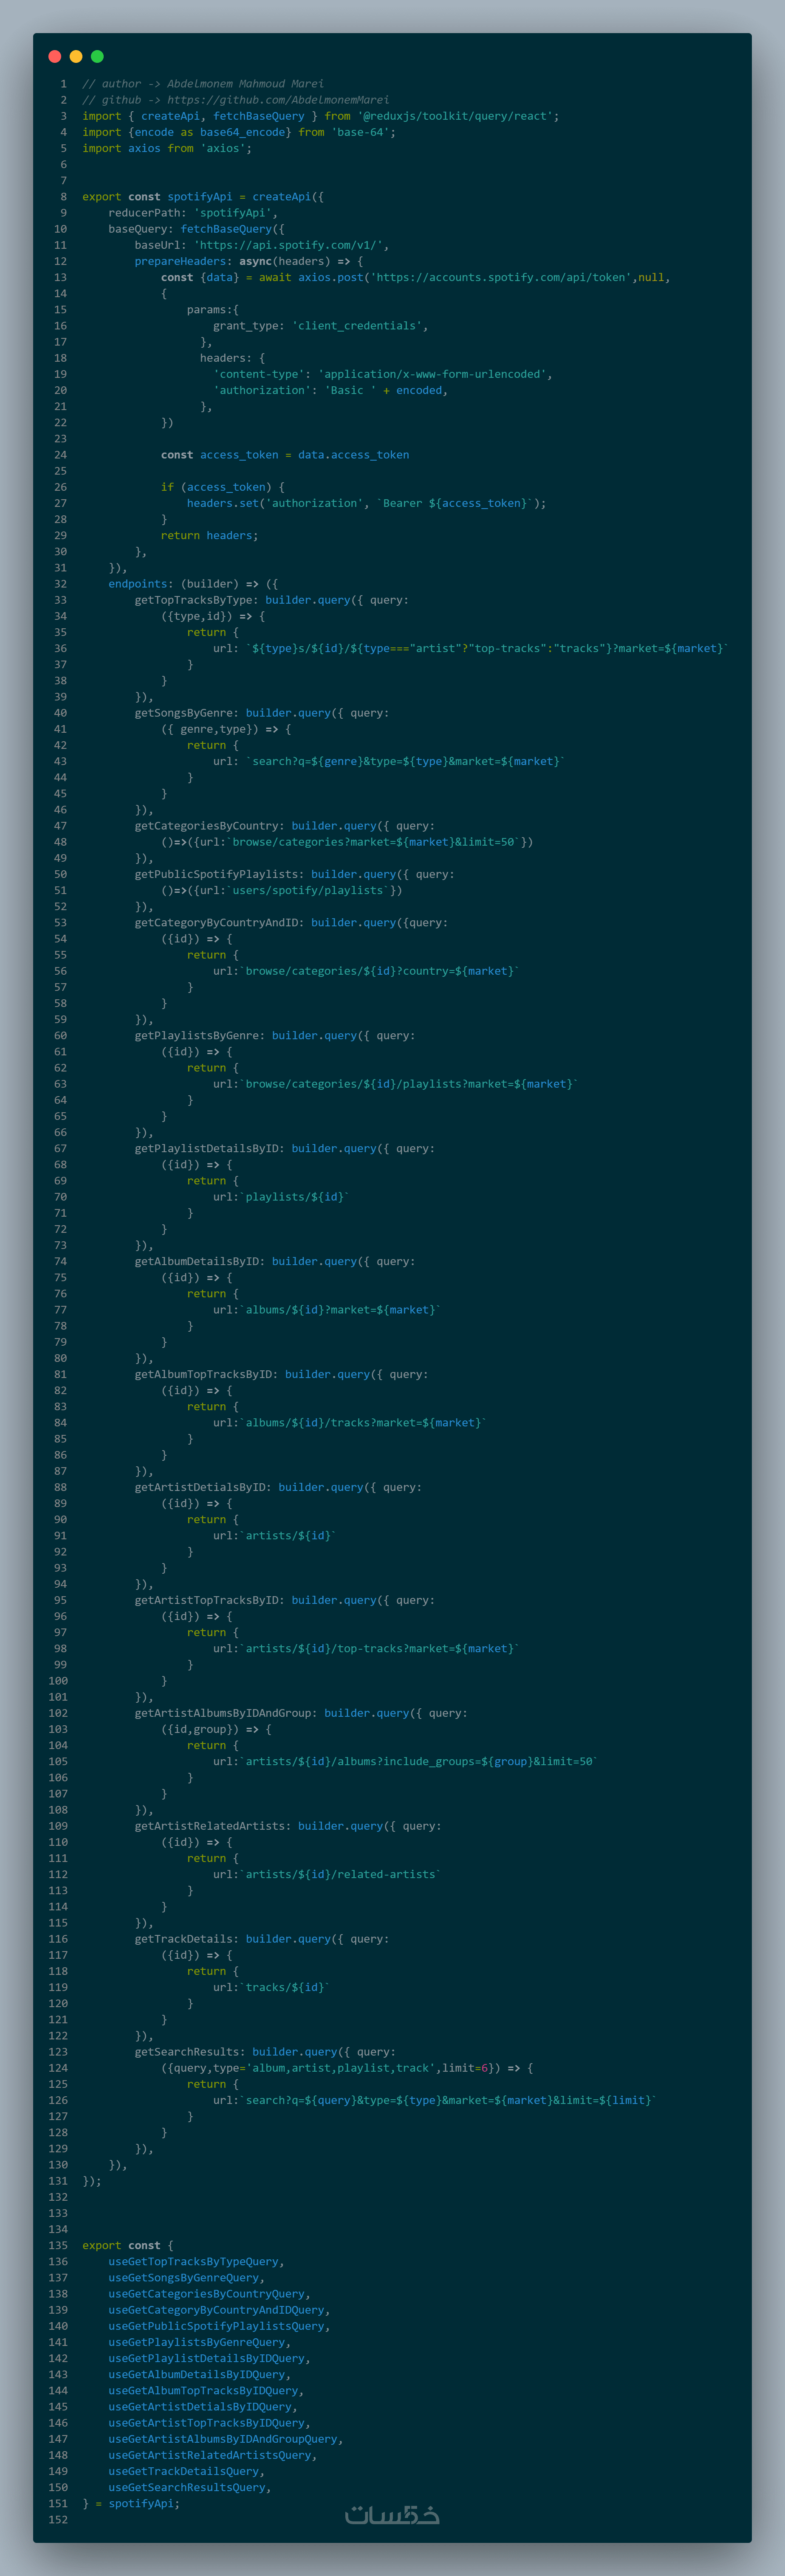Select the accounts.spotify.com token URL string

[501, 277]
